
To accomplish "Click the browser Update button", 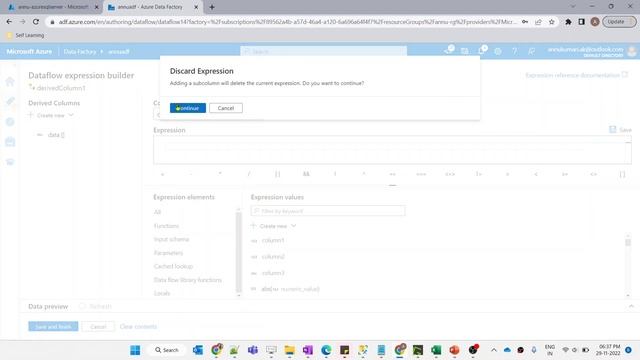I will coord(620,22).
